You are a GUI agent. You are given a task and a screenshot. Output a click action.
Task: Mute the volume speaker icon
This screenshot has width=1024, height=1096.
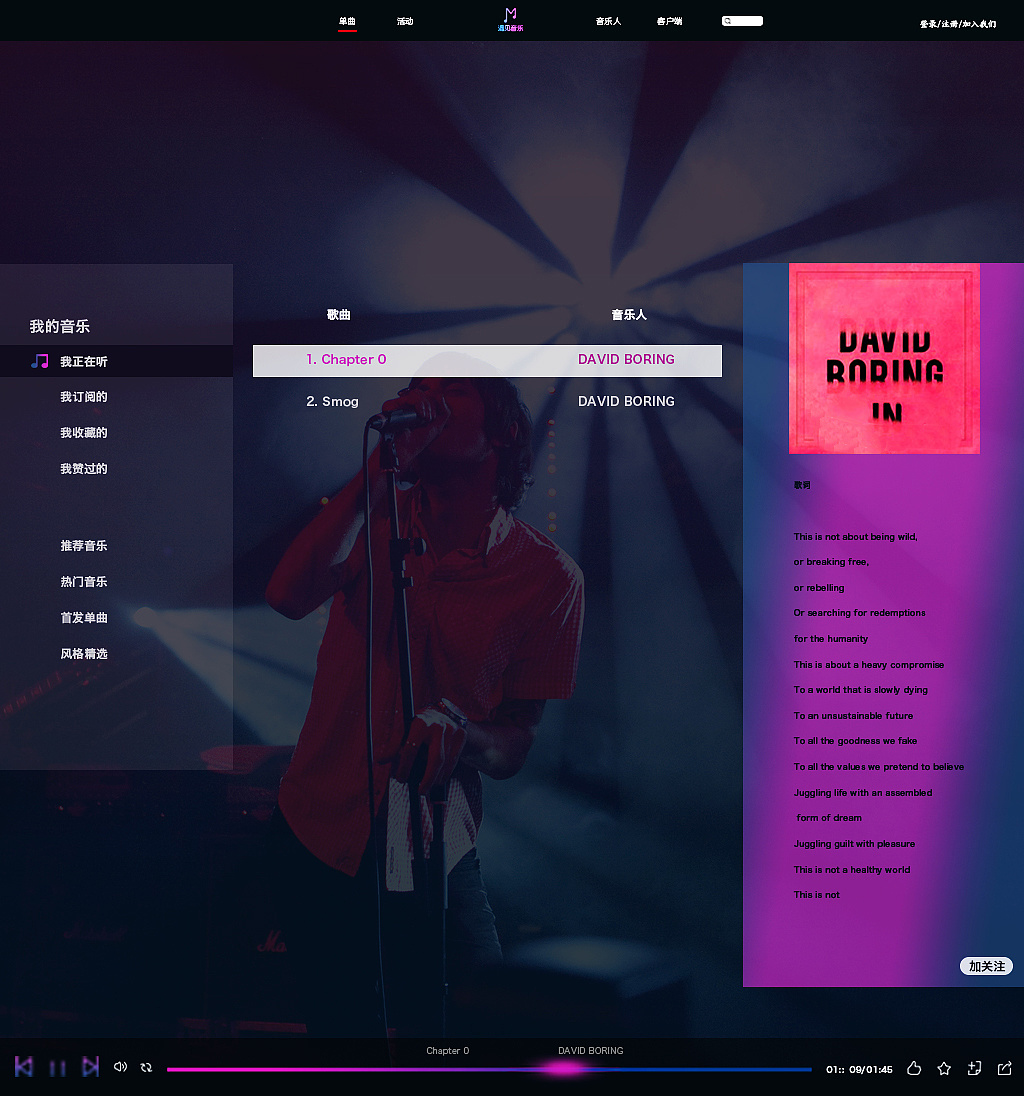[120, 1067]
